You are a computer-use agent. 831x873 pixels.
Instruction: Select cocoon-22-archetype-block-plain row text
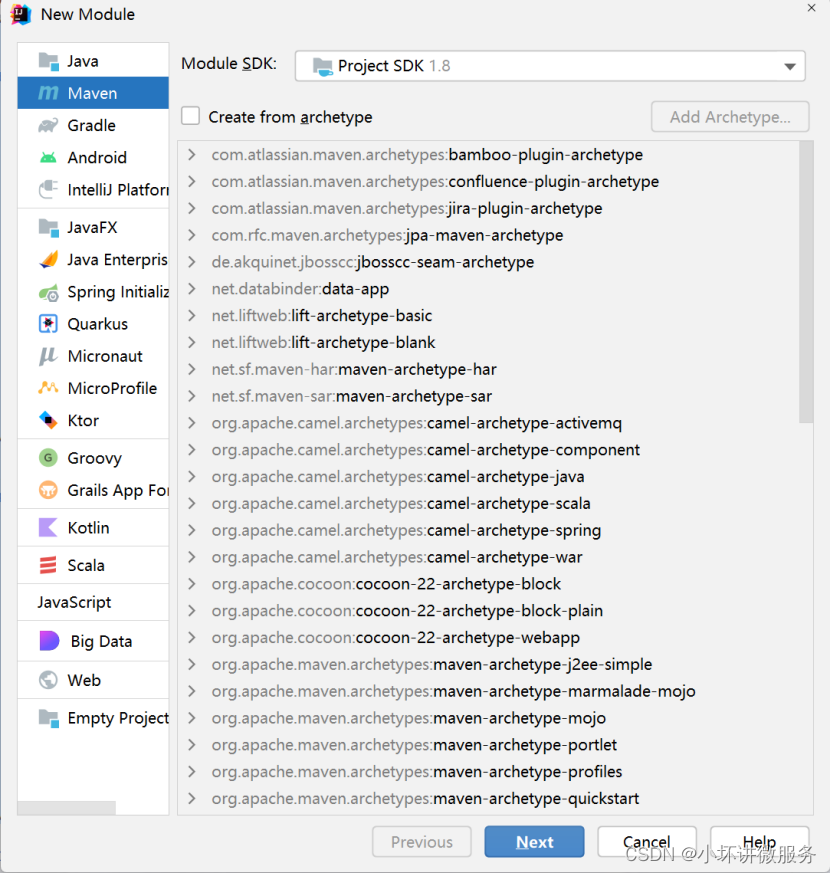coord(407,611)
